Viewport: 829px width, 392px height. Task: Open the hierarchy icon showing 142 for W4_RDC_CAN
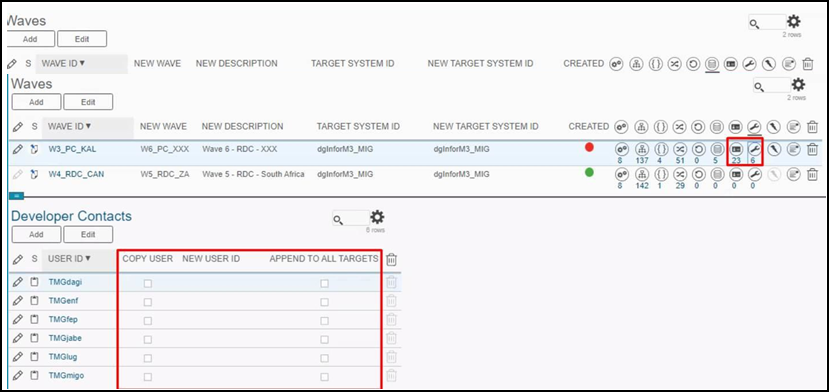click(x=642, y=174)
